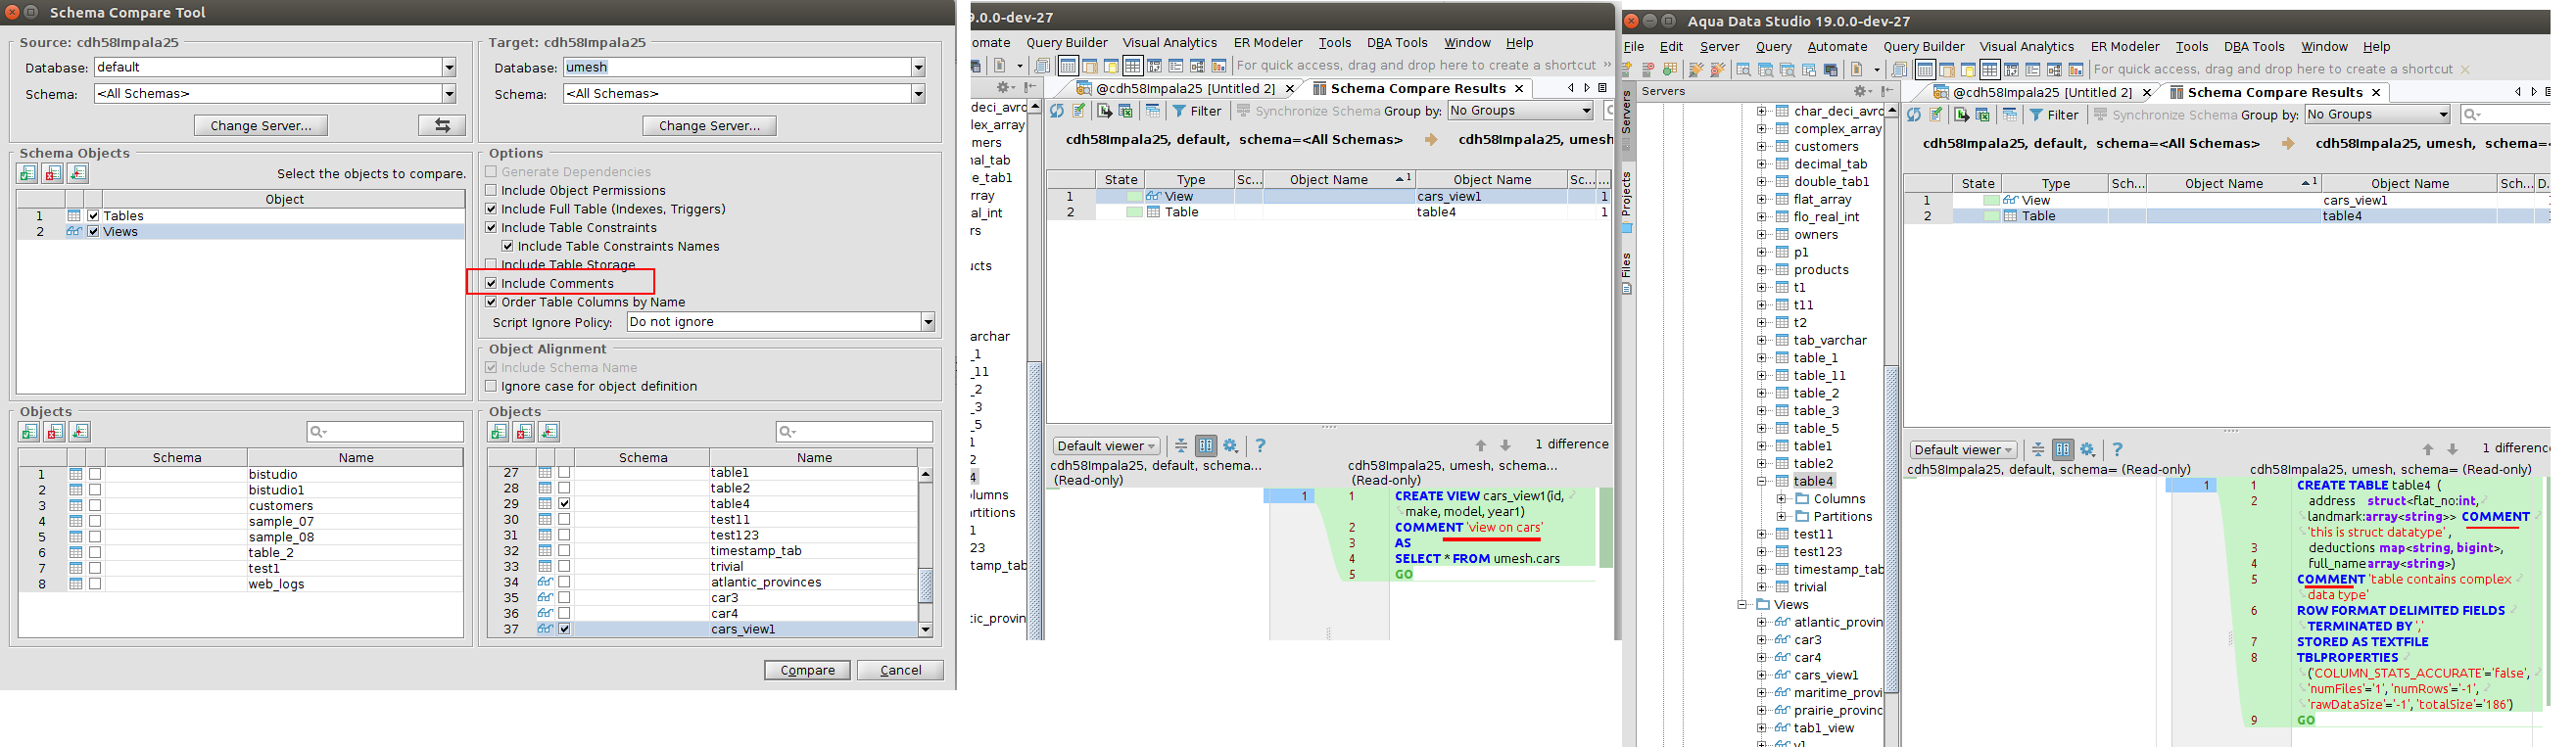
Task: Click the search field in source Objects panel
Action: [385, 432]
